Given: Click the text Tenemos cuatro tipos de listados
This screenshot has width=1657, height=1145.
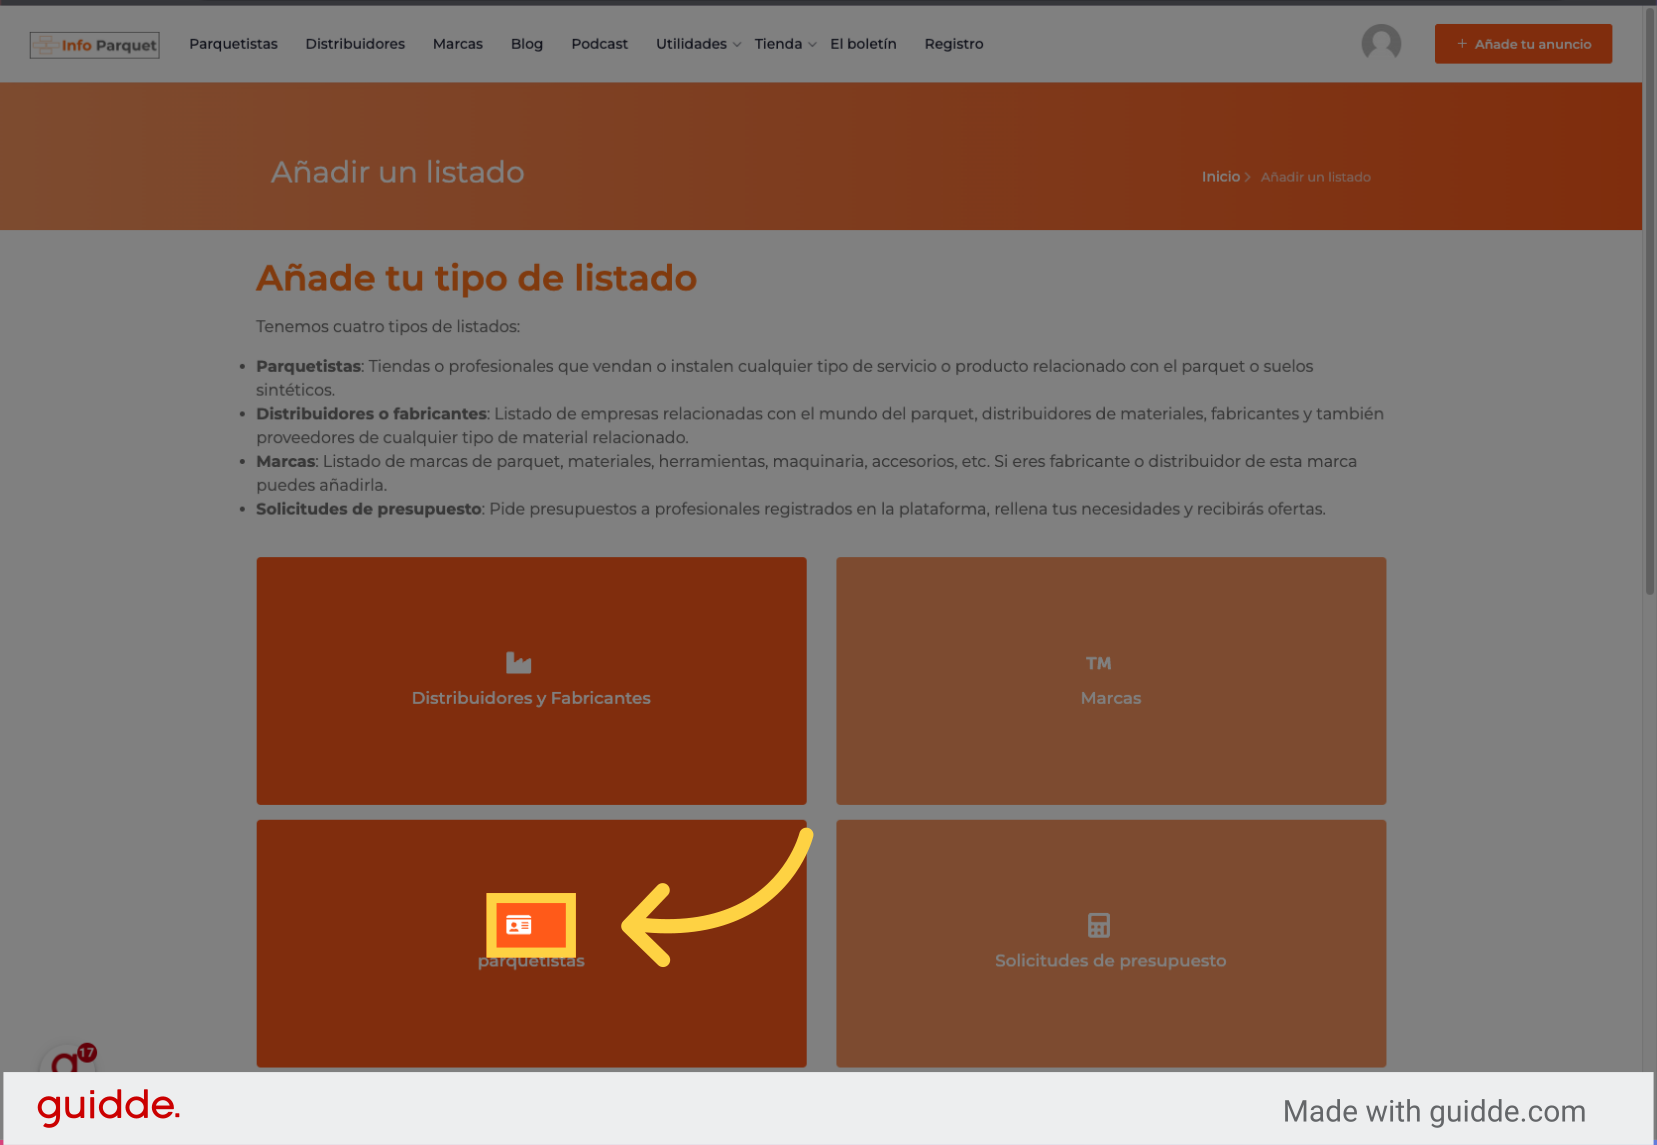Looking at the screenshot, I should [388, 327].
